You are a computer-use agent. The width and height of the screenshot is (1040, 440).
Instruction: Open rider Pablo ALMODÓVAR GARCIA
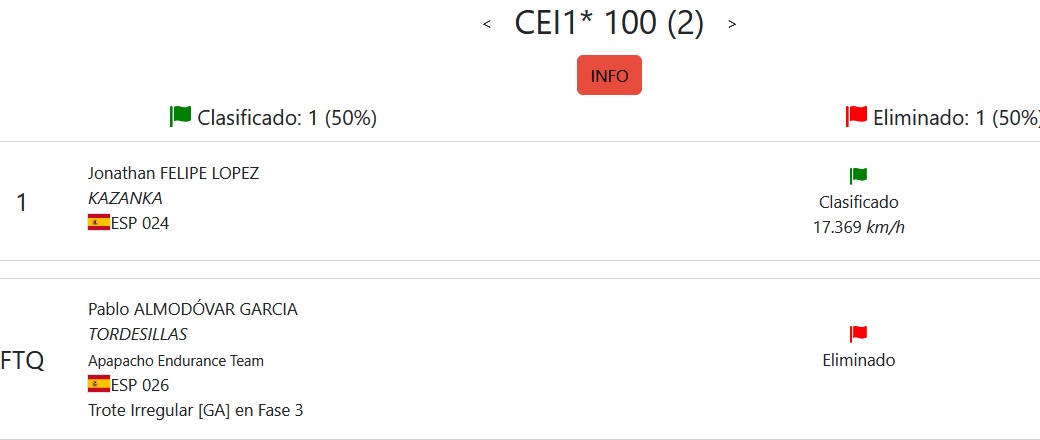coord(192,309)
